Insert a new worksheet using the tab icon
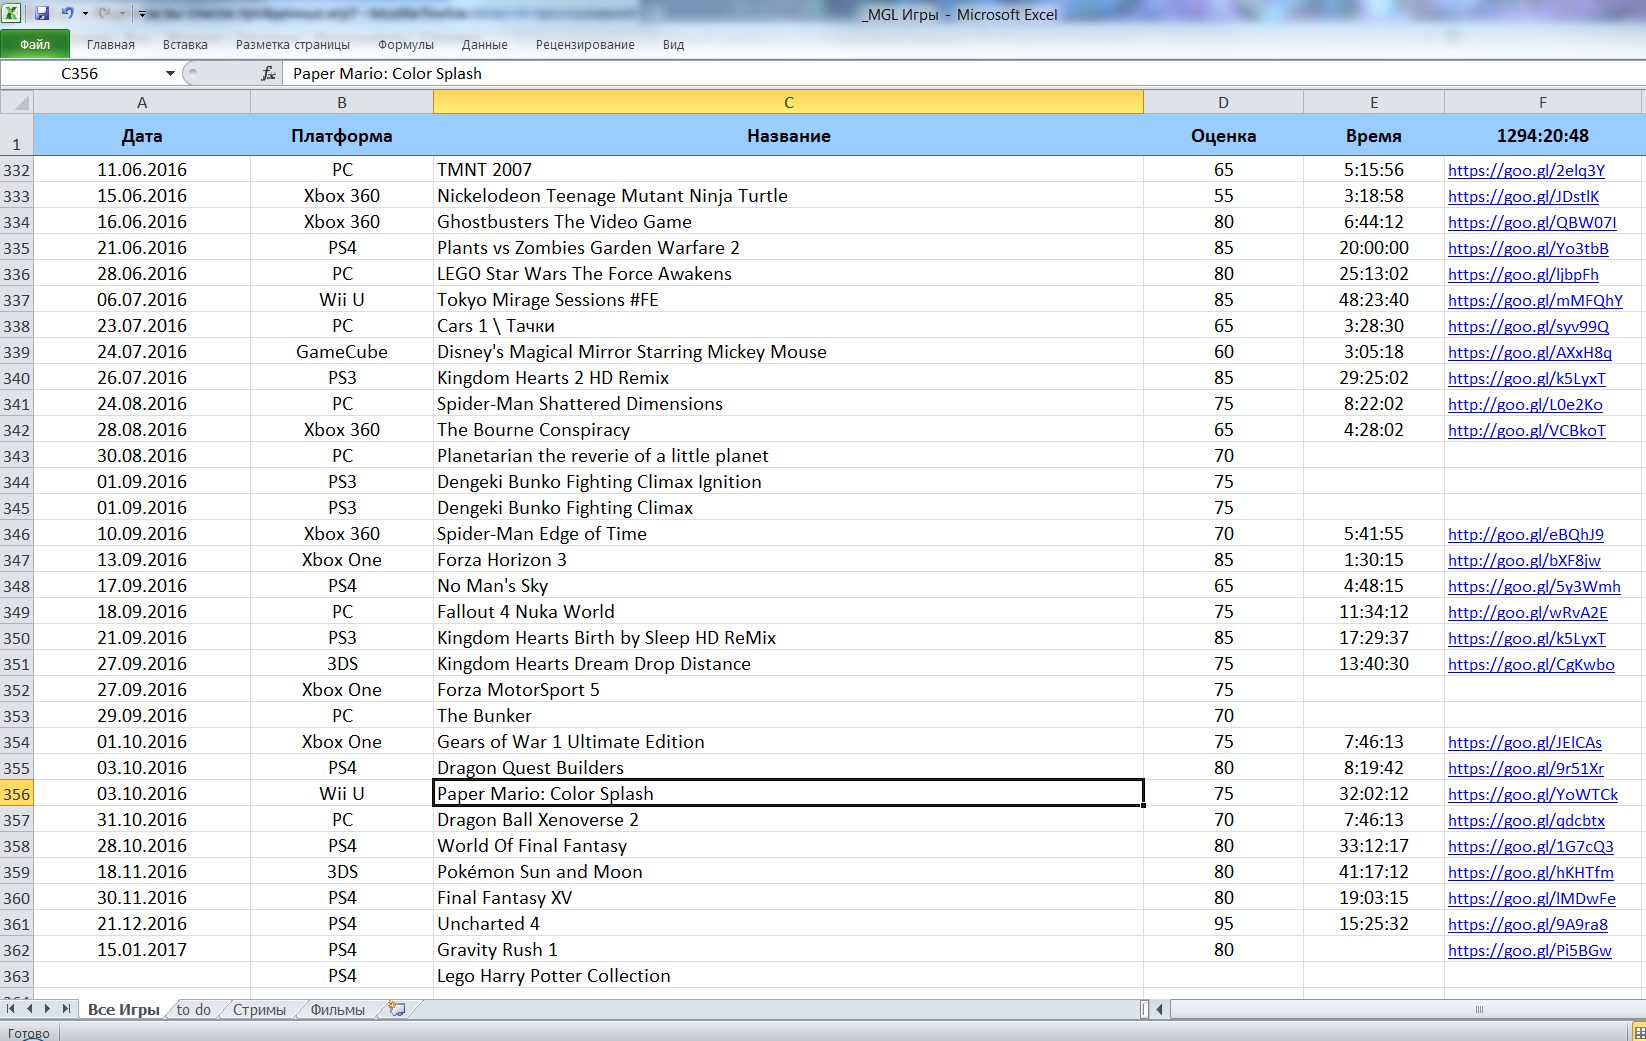The height and width of the screenshot is (1041, 1646). tap(397, 1009)
